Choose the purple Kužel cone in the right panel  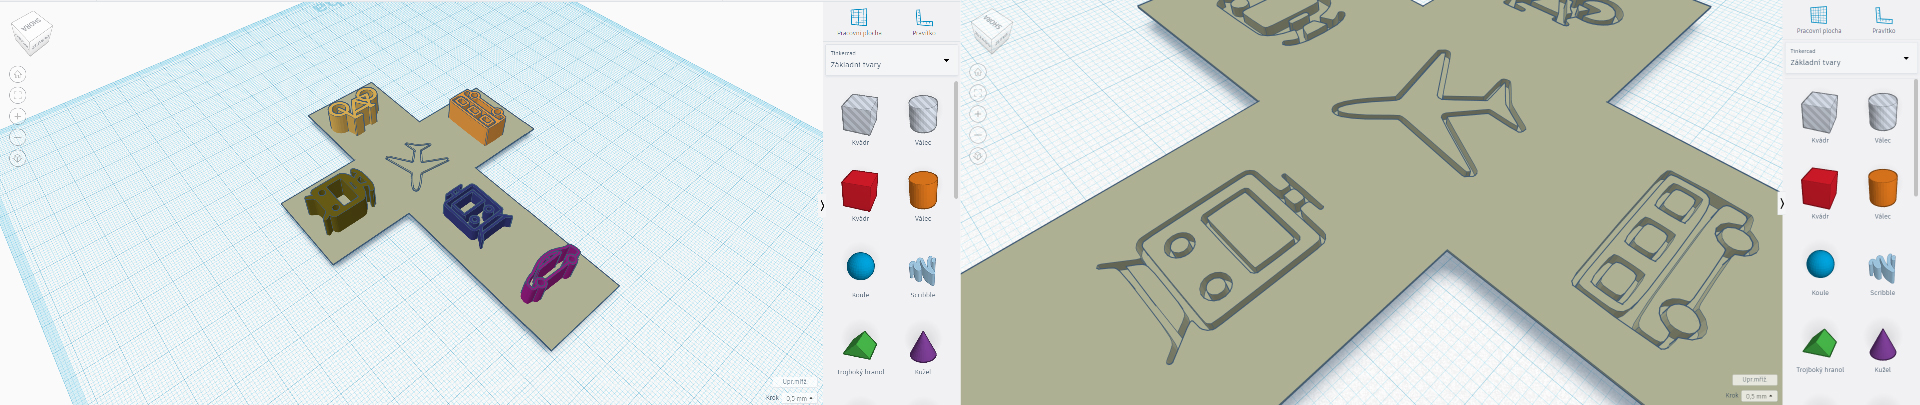(x=1882, y=343)
